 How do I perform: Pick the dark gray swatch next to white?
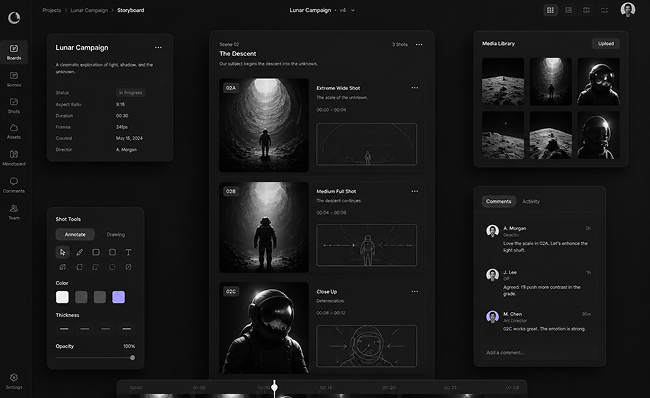[81, 297]
